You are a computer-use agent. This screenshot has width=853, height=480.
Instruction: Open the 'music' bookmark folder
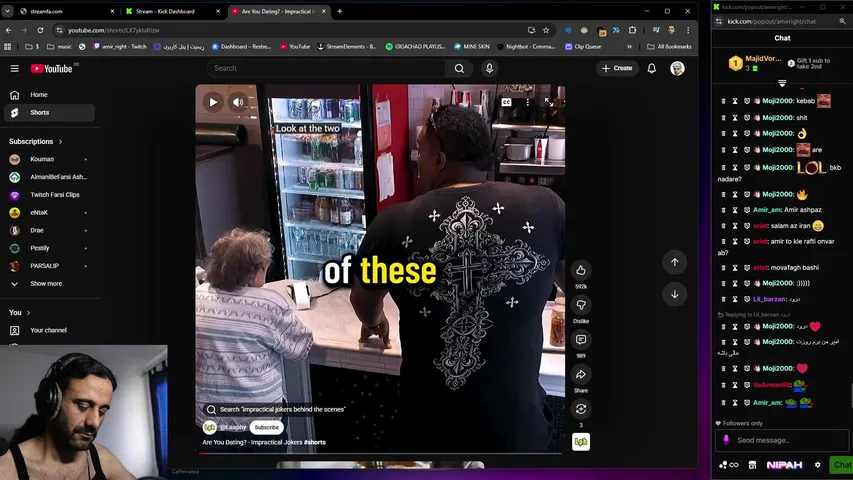tap(59, 47)
